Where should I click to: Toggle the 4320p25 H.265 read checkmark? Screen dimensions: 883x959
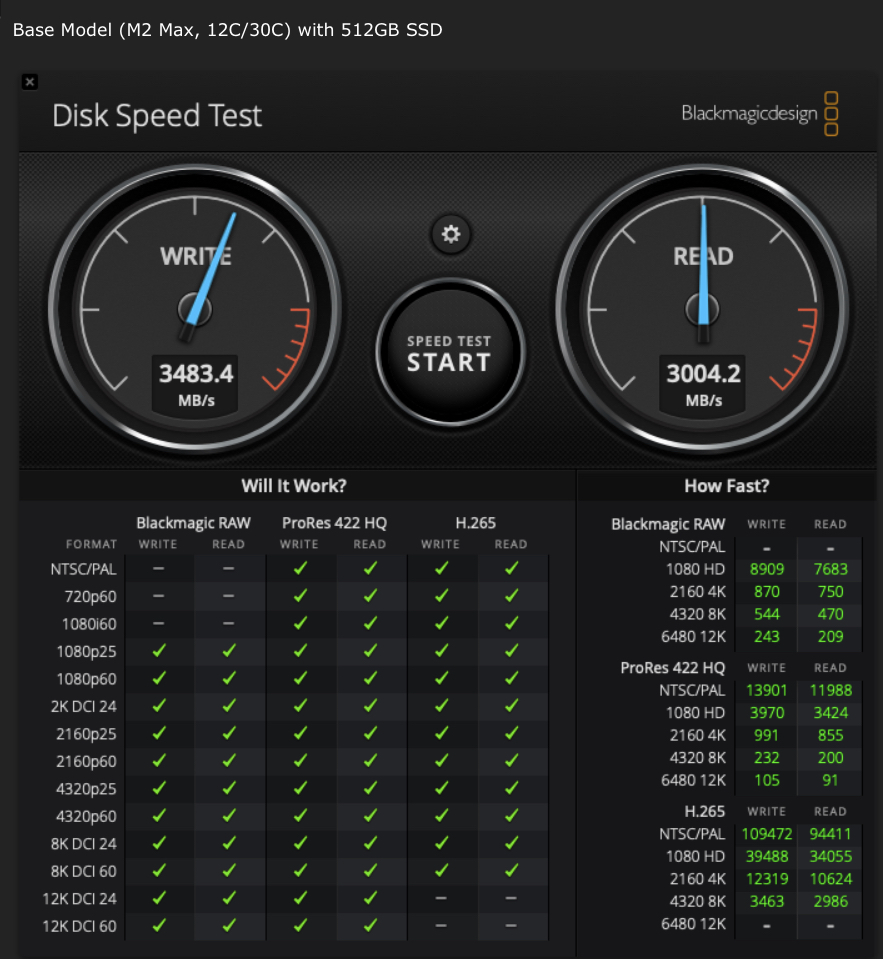click(x=511, y=788)
